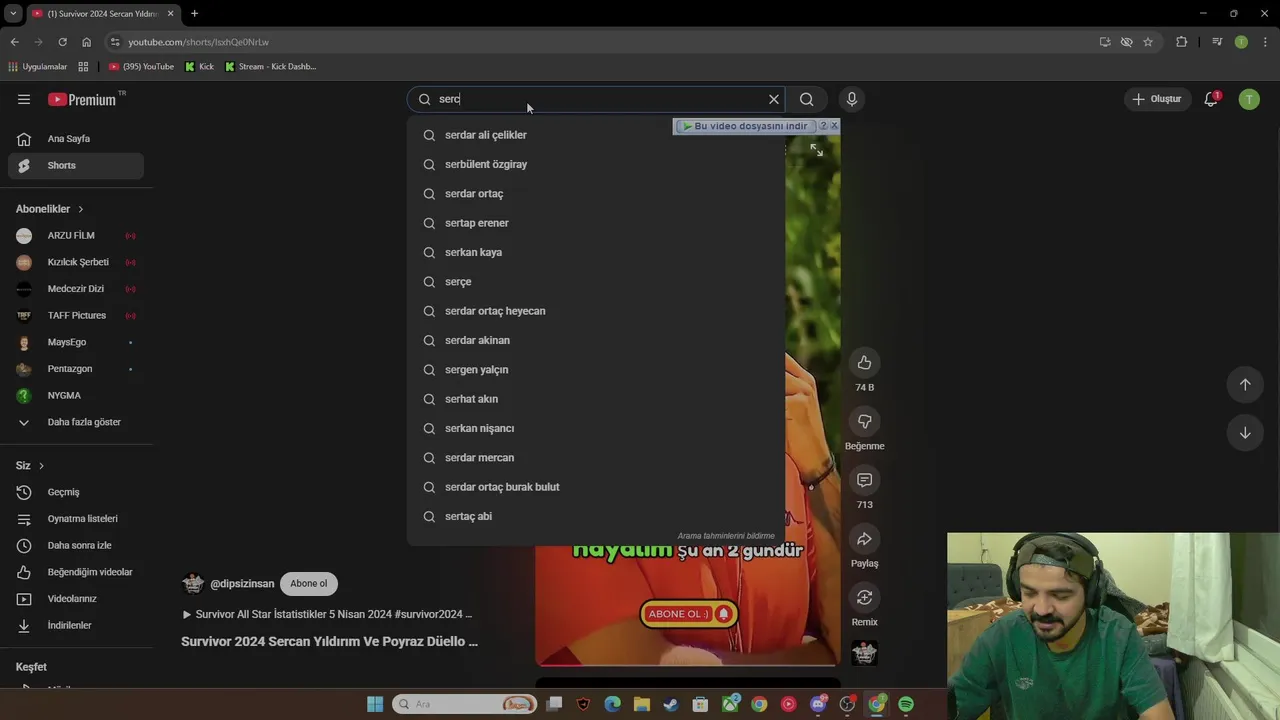Open Videolarınız in the sidebar
The image size is (1280, 720).
(76, 599)
